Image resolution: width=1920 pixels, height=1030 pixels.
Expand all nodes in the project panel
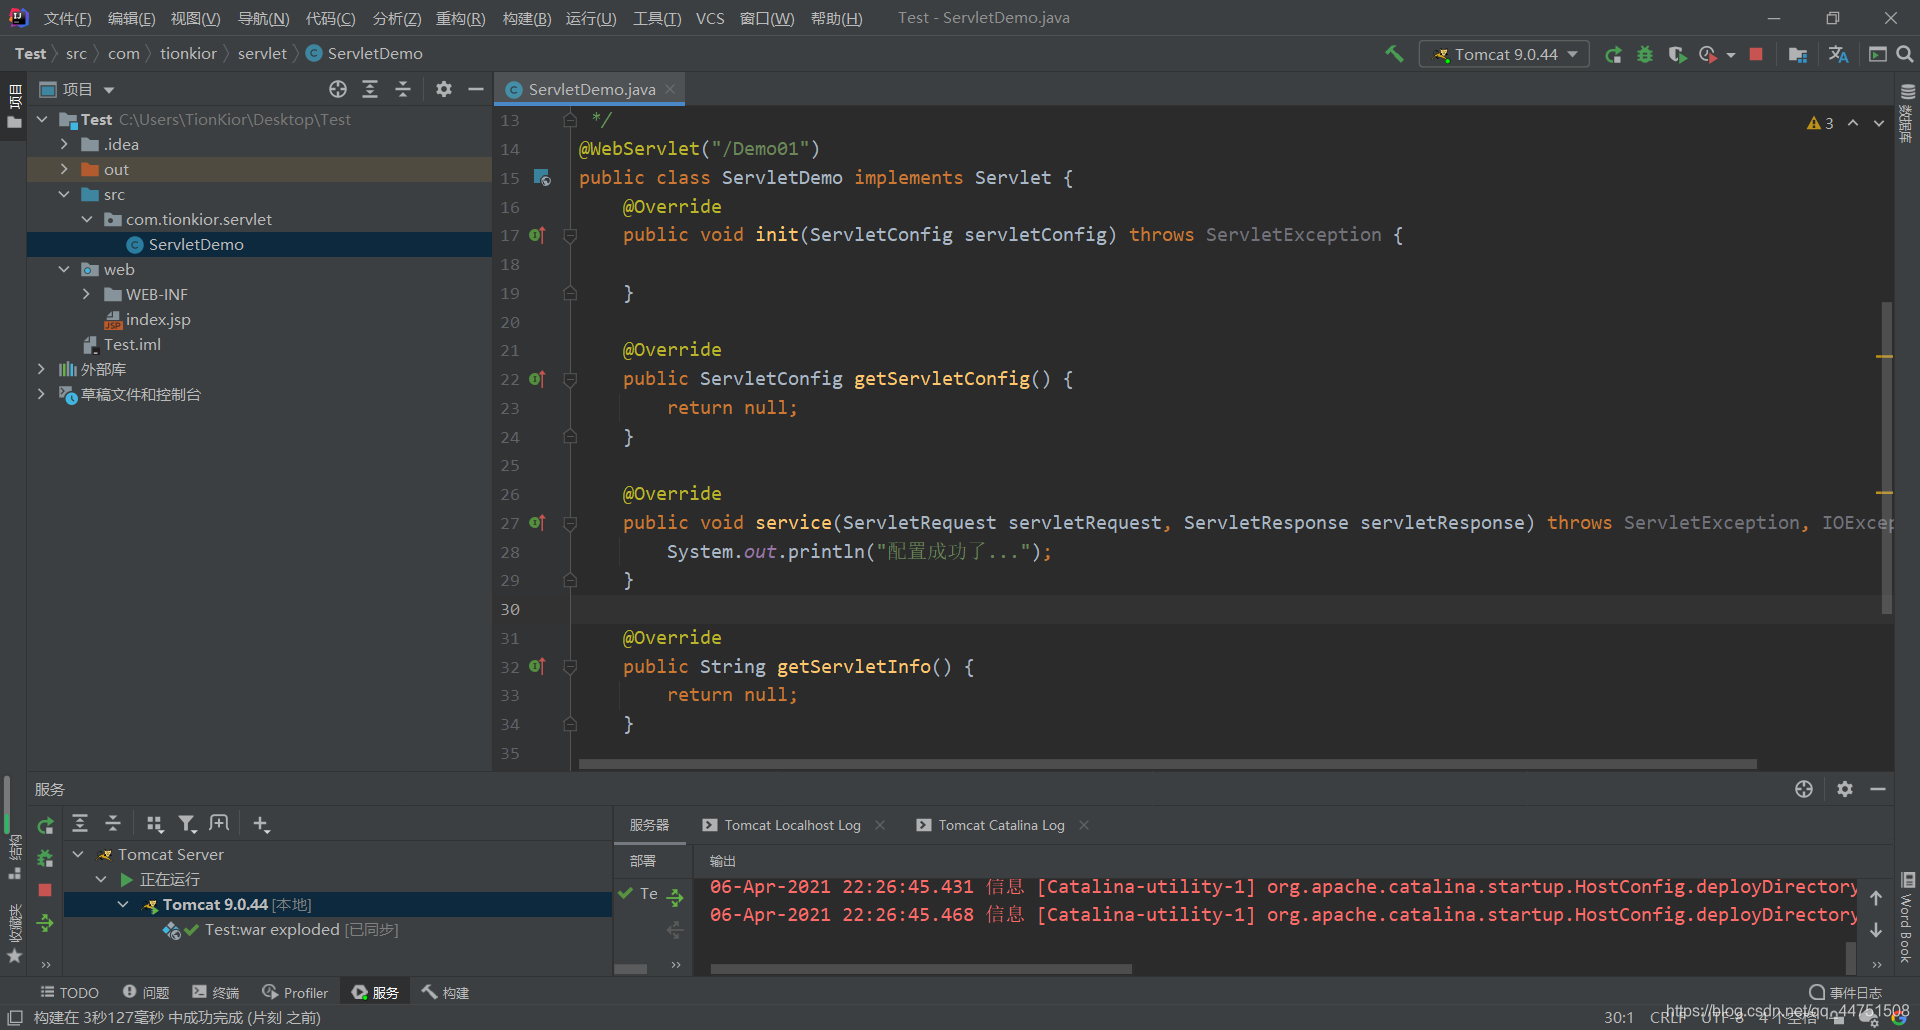370,89
